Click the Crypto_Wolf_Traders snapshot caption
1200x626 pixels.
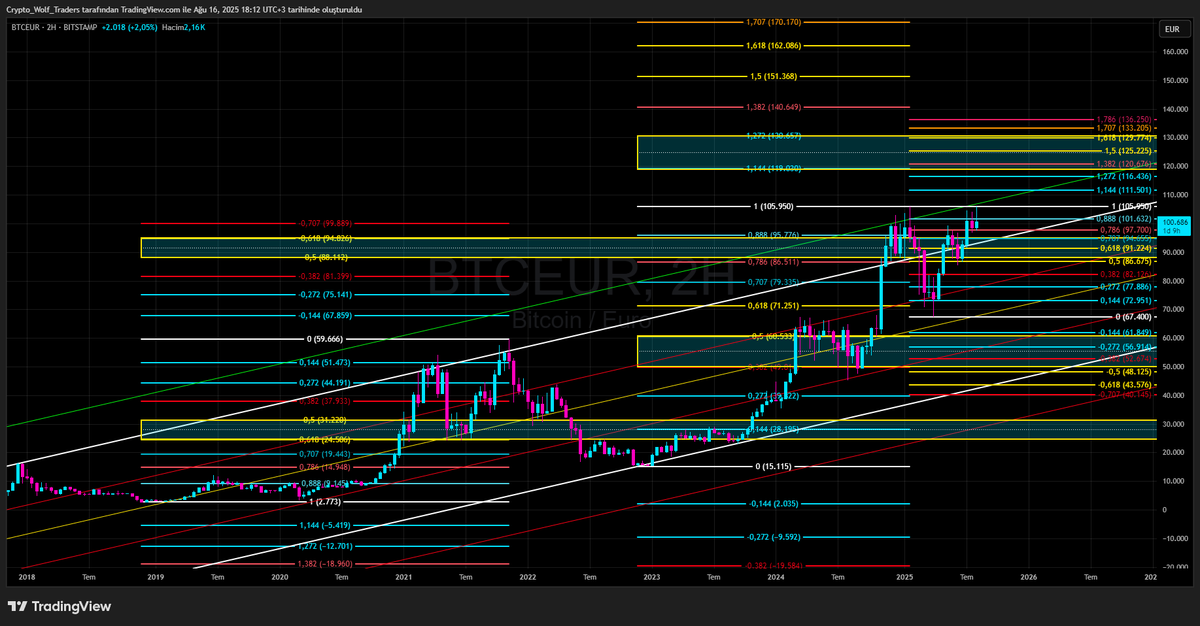pyautogui.click(x=184, y=9)
